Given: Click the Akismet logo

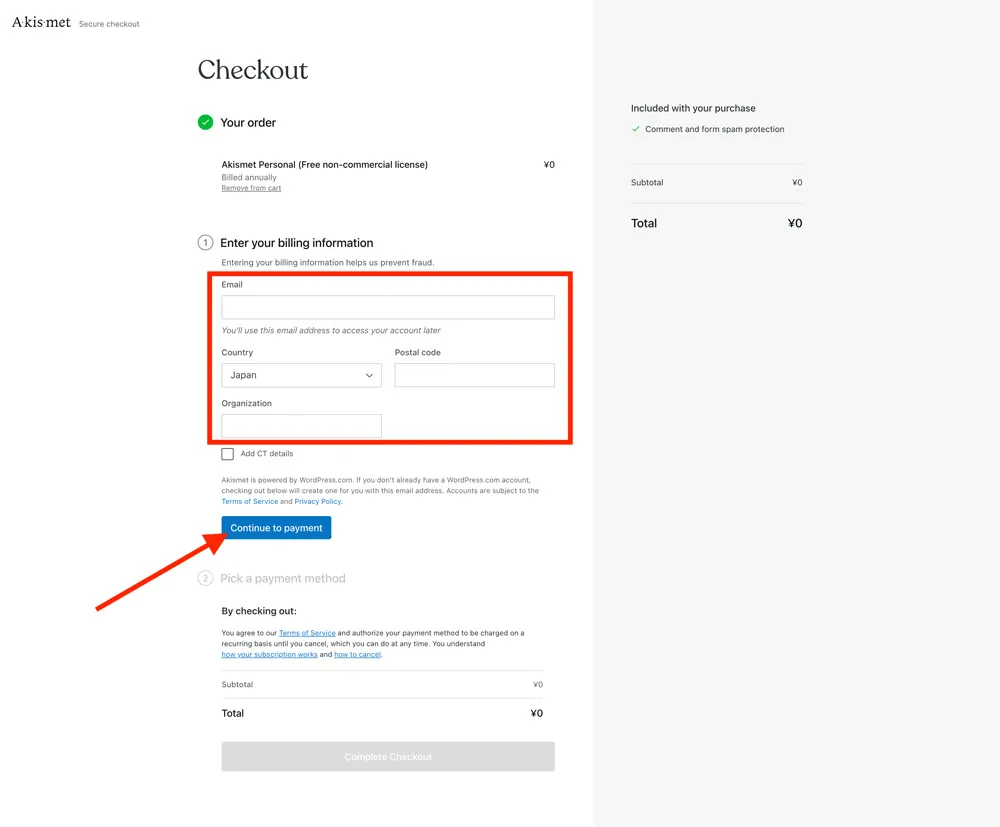Looking at the screenshot, I should tap(41, 22).
